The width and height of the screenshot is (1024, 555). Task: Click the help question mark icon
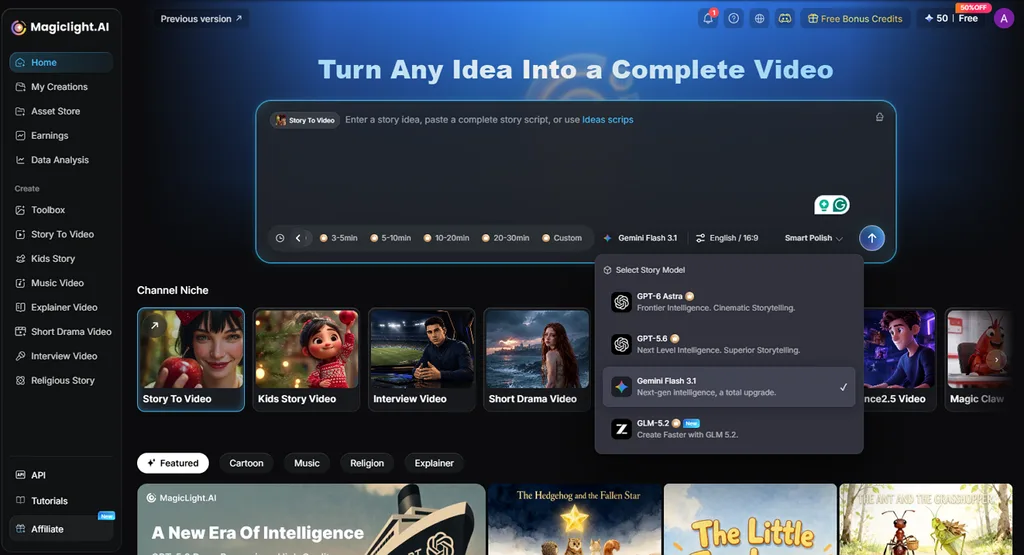click(x=733, y=18)
